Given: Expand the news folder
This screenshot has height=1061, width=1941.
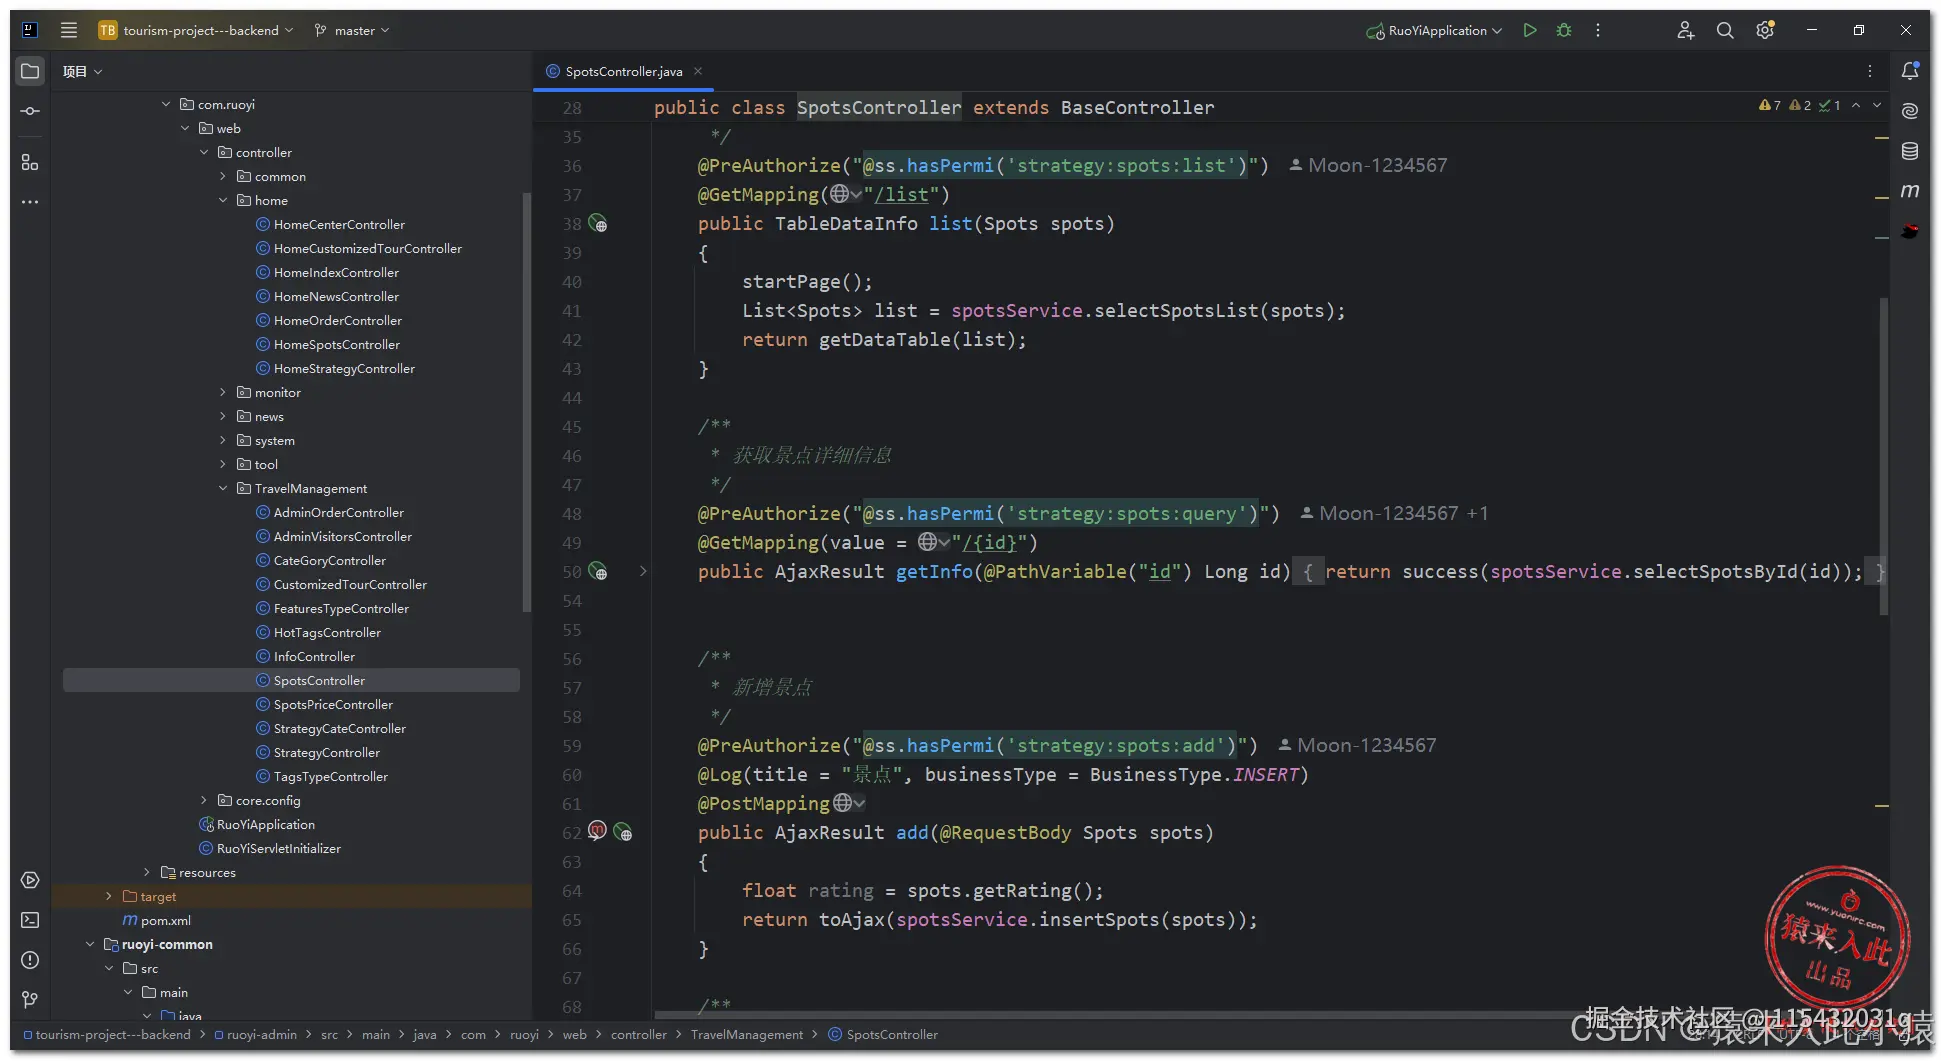Looking at the screenshot, I should click(223, 417).
